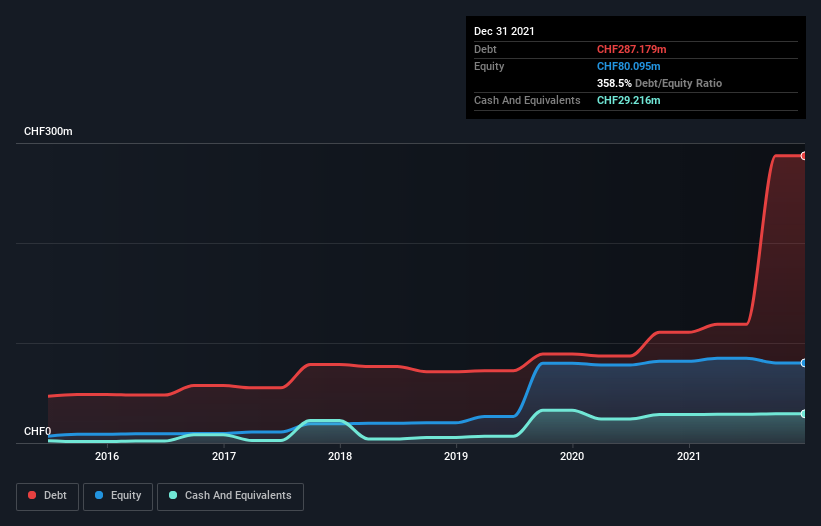Click the CHF287.179m debt value

631,49
